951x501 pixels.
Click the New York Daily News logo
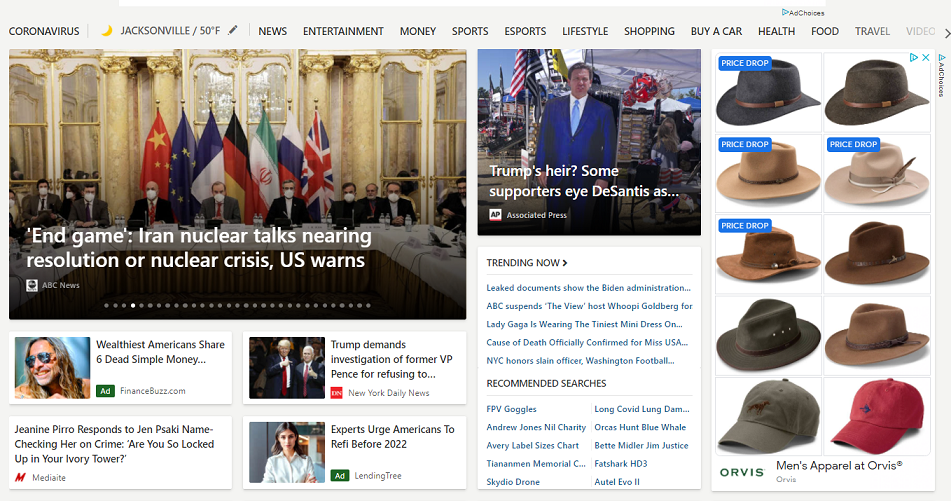tap(337, 393)
